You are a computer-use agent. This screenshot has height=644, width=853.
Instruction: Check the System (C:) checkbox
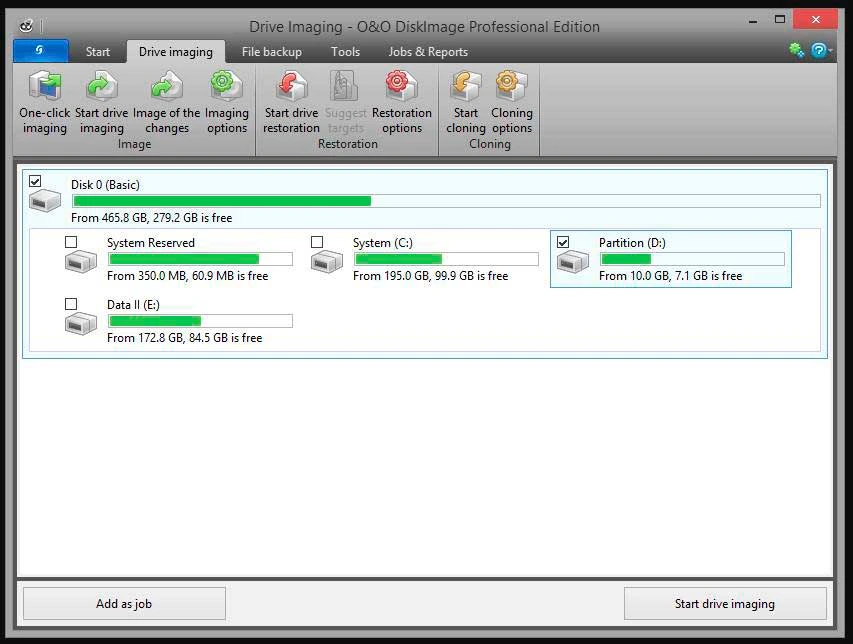317,242
